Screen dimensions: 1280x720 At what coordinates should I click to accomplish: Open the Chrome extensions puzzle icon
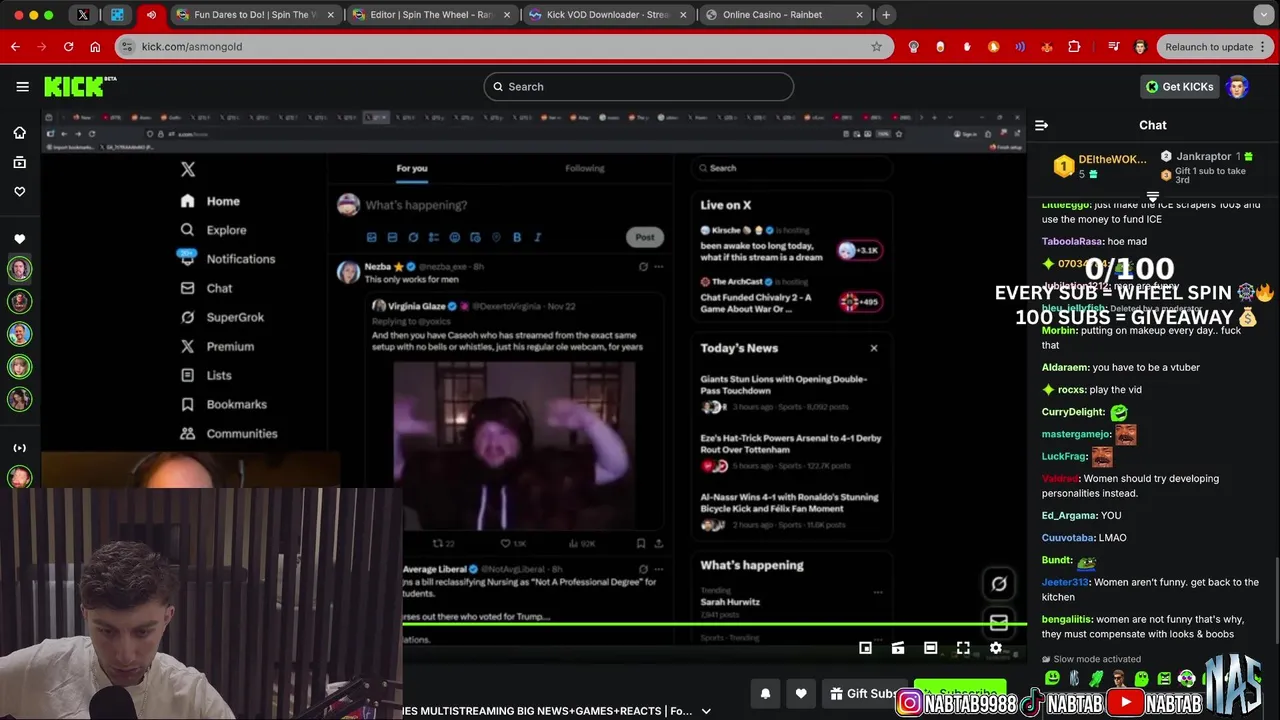1074,47
